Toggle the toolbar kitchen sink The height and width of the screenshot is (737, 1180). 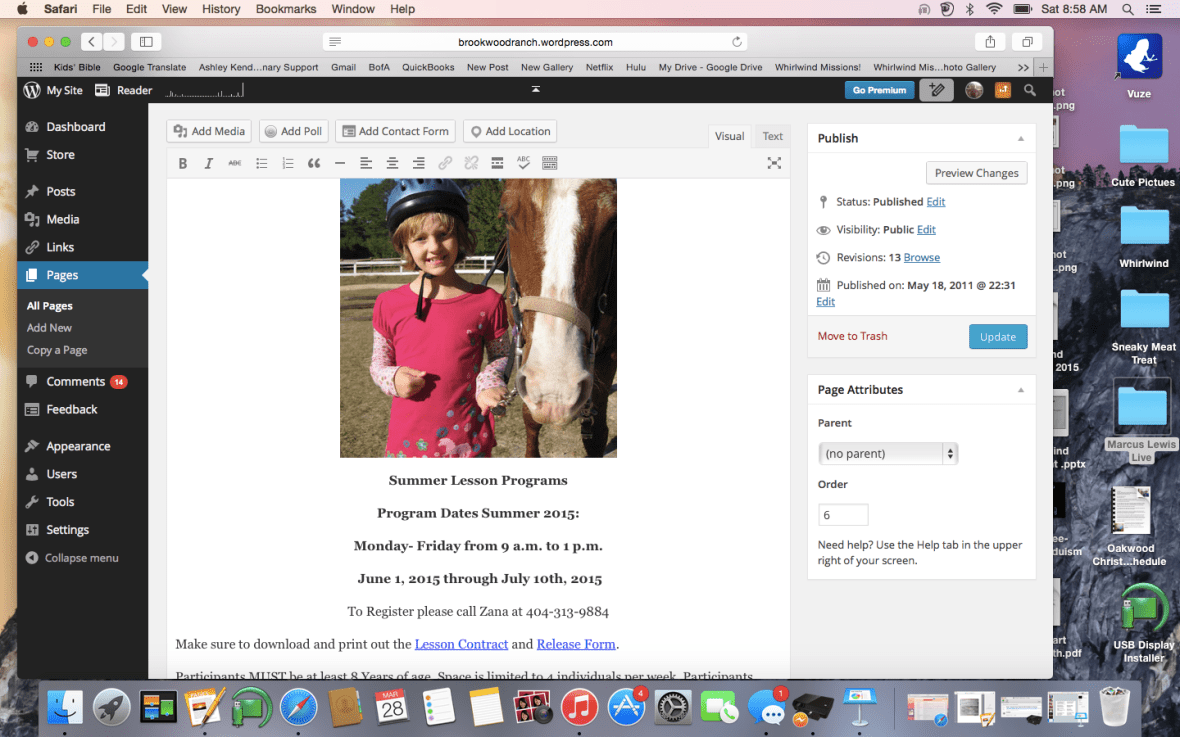click(x=549, y=163)
